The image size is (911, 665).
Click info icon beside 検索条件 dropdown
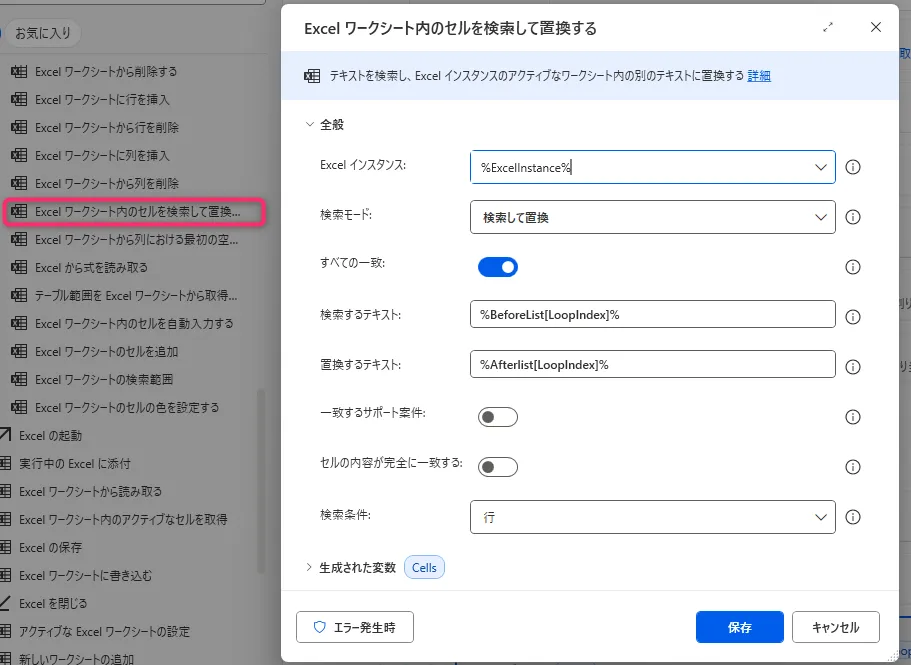pos(853,517)
